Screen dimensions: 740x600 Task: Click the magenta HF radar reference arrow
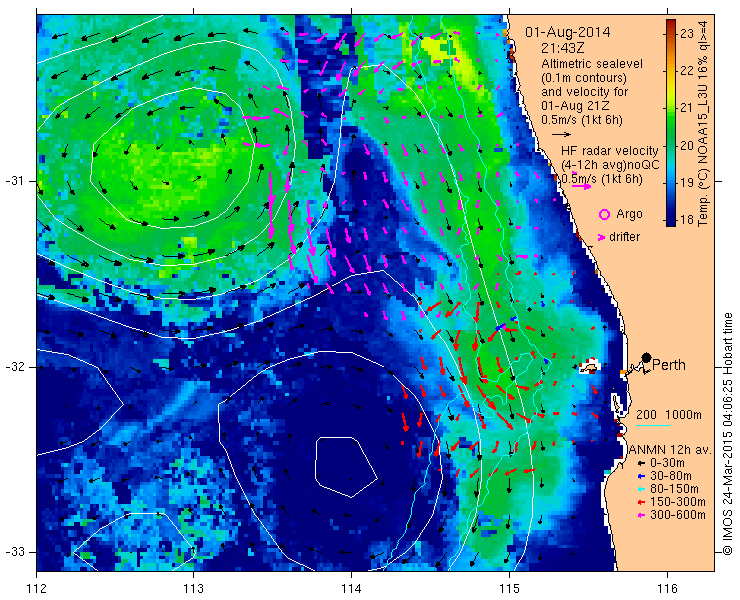[581, 186]
